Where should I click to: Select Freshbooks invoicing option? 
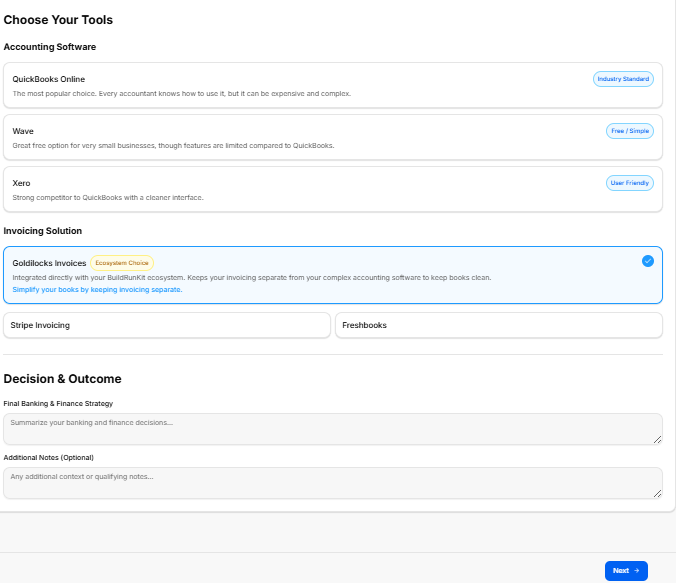[x=499, y=325]
